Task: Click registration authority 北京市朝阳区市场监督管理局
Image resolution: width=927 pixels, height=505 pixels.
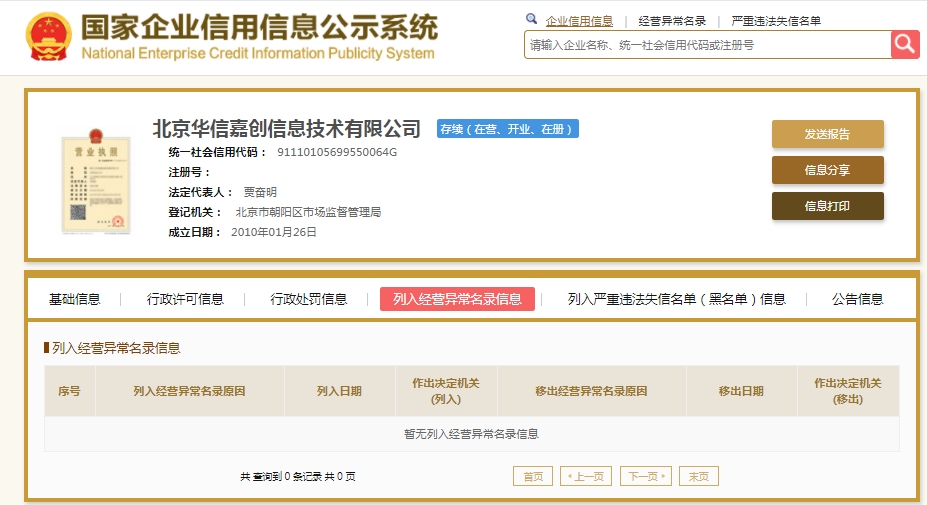Action: pyautogui.click(x=308, y=212)
